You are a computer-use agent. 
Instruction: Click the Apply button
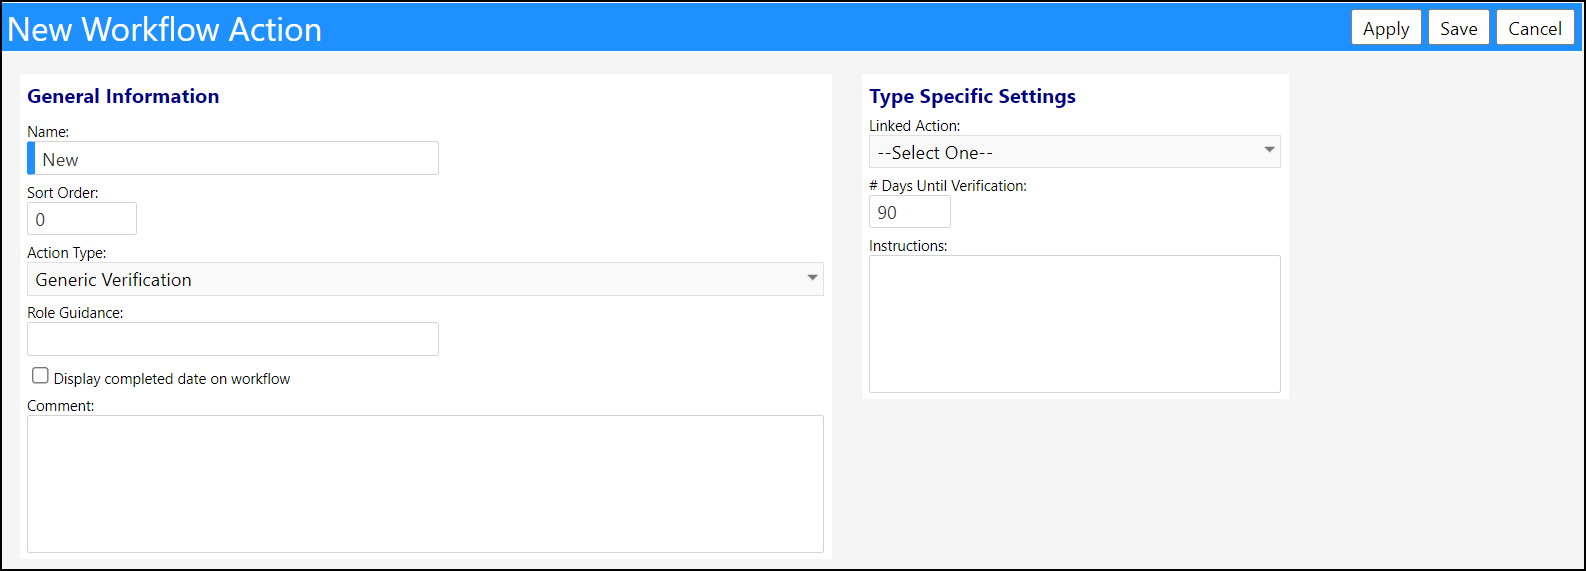1386,28
